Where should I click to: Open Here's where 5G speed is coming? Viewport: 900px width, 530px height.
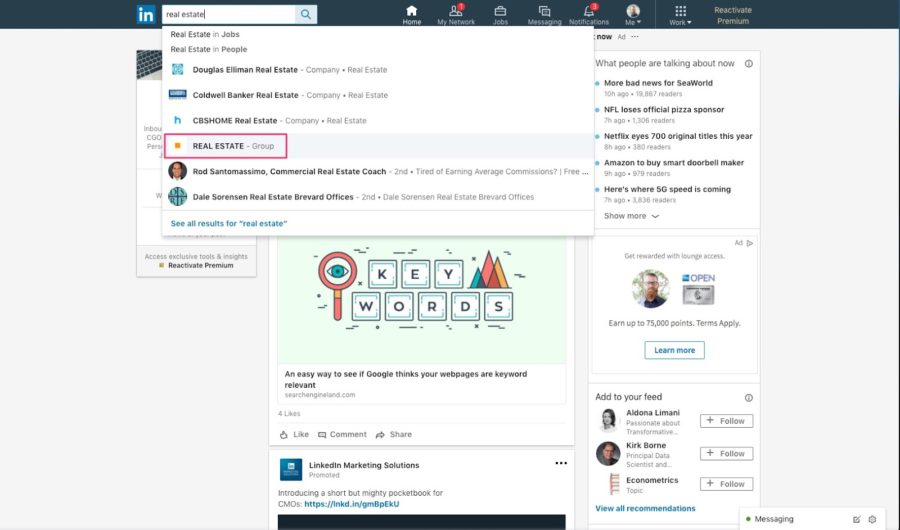[x=667, y=189]
